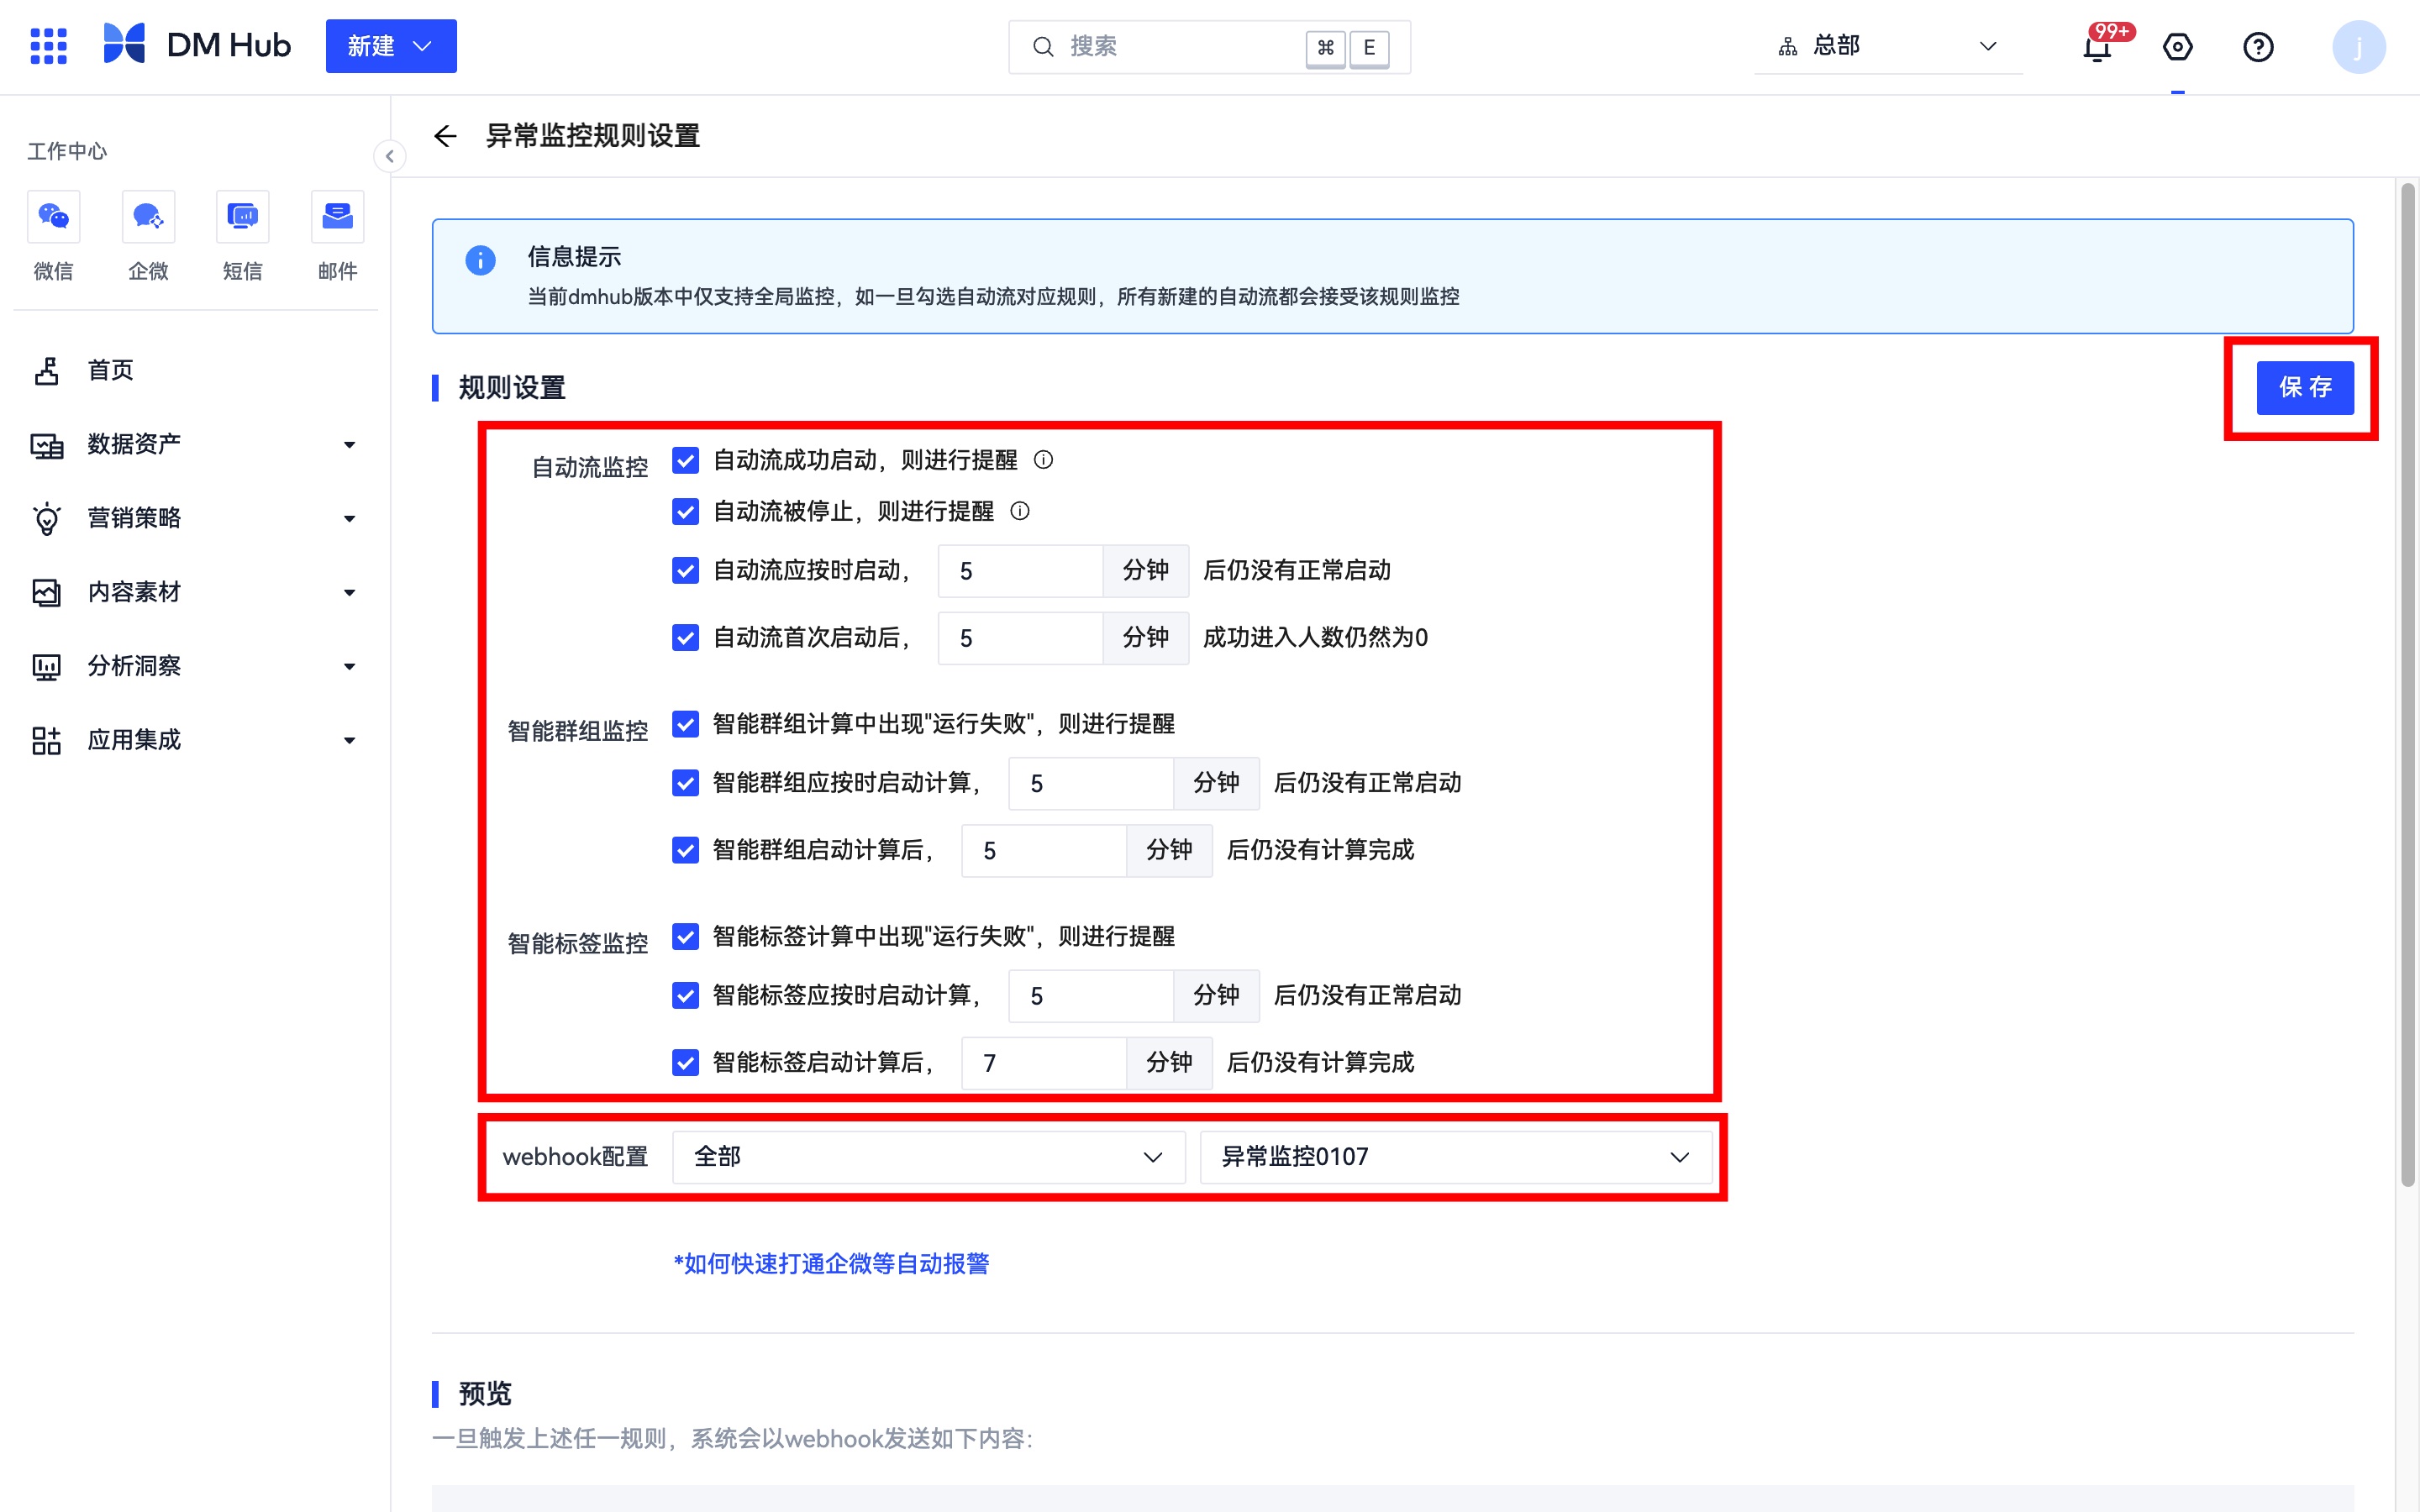The height and width of the screenshot is (1512, 2420).
Task: Click the 保存 button
Action: coord(2305,387)
